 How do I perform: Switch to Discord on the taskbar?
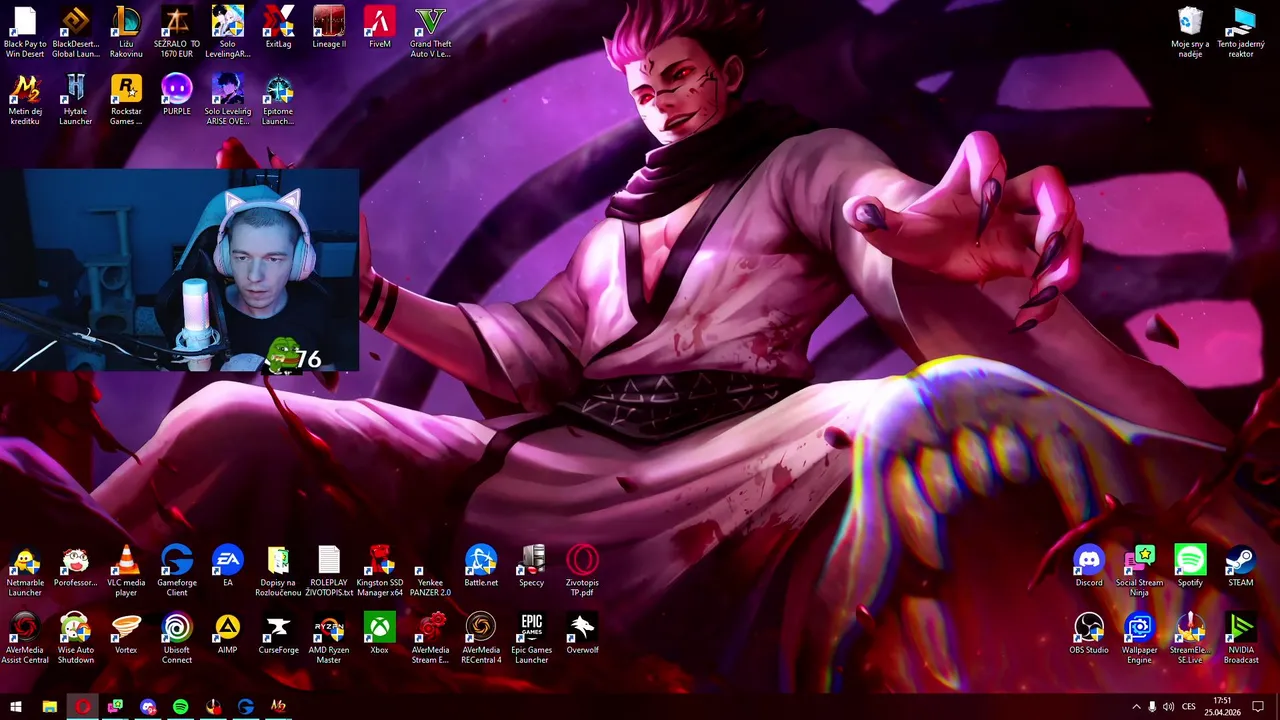[x=148, y=707]
